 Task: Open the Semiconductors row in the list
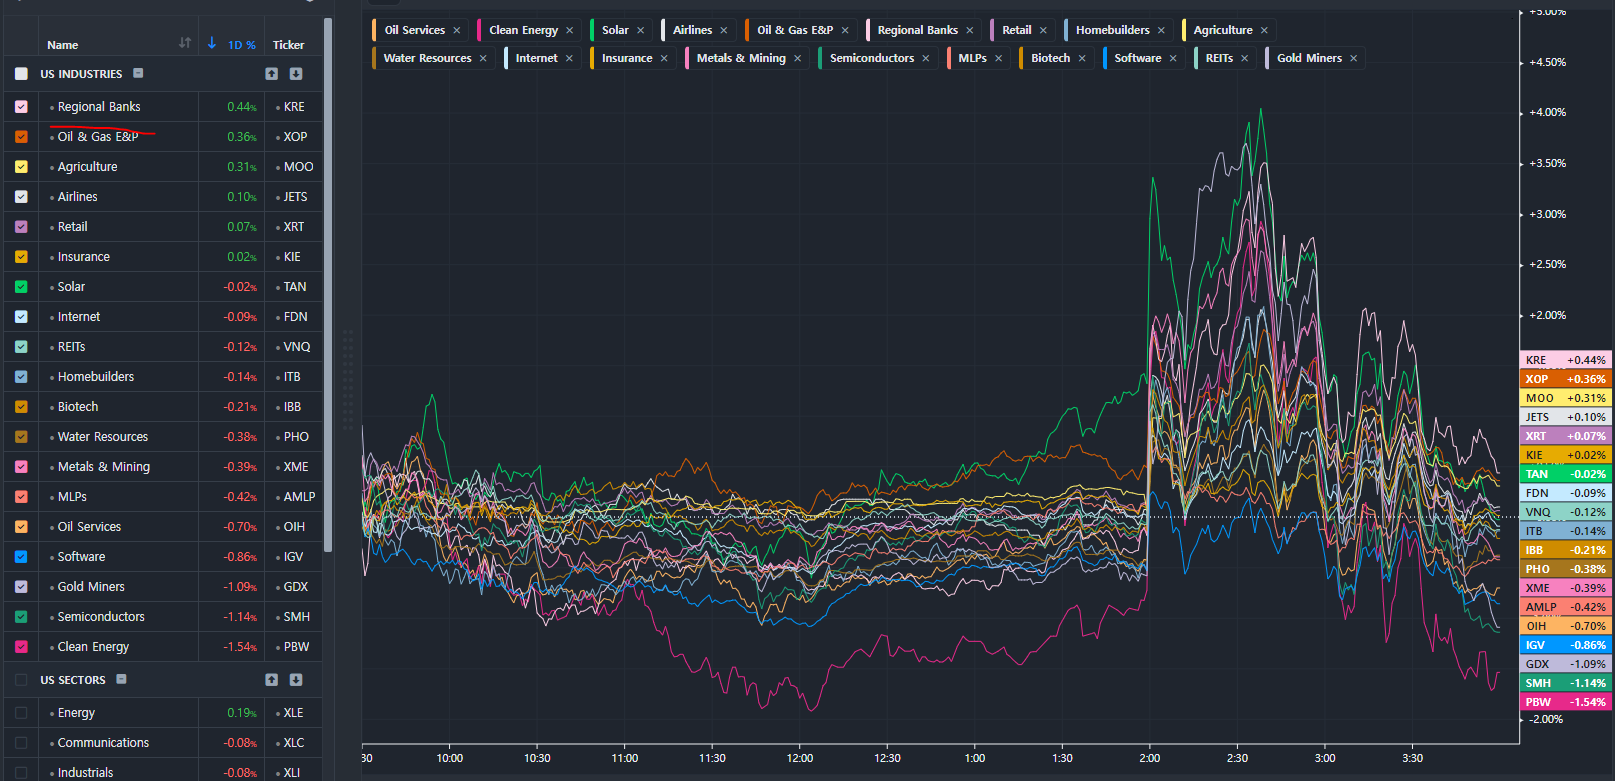[x=101, y=617]
